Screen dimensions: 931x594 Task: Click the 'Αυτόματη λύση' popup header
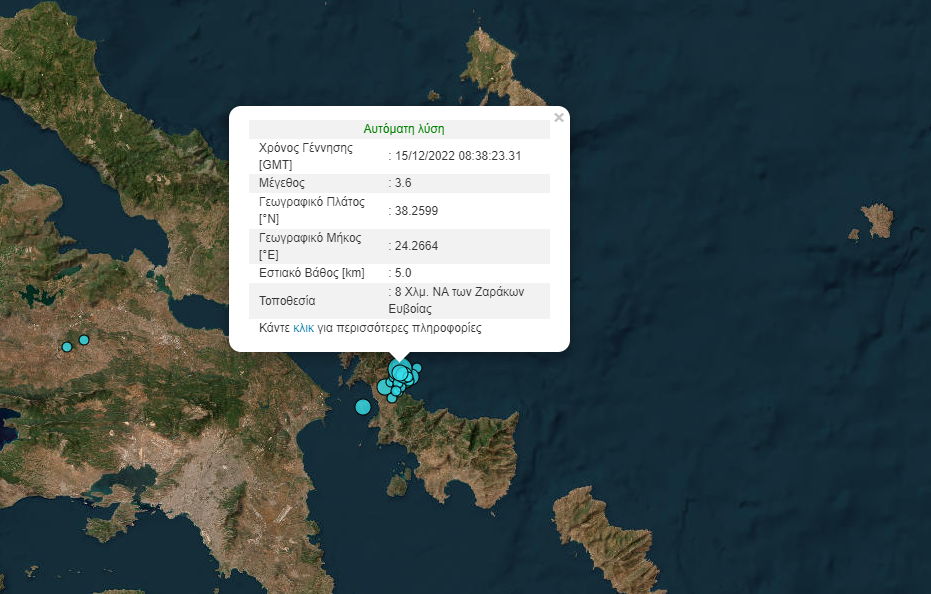pos(403,129)
